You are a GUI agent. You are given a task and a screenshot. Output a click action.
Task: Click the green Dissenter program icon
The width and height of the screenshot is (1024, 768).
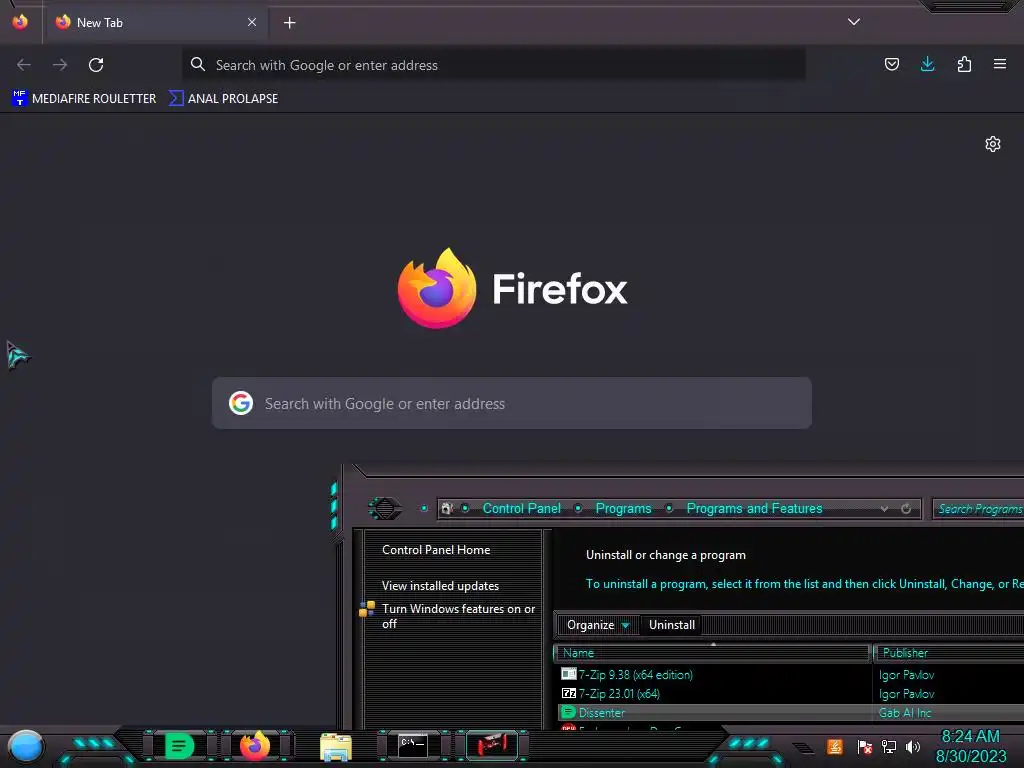point(569,712)
